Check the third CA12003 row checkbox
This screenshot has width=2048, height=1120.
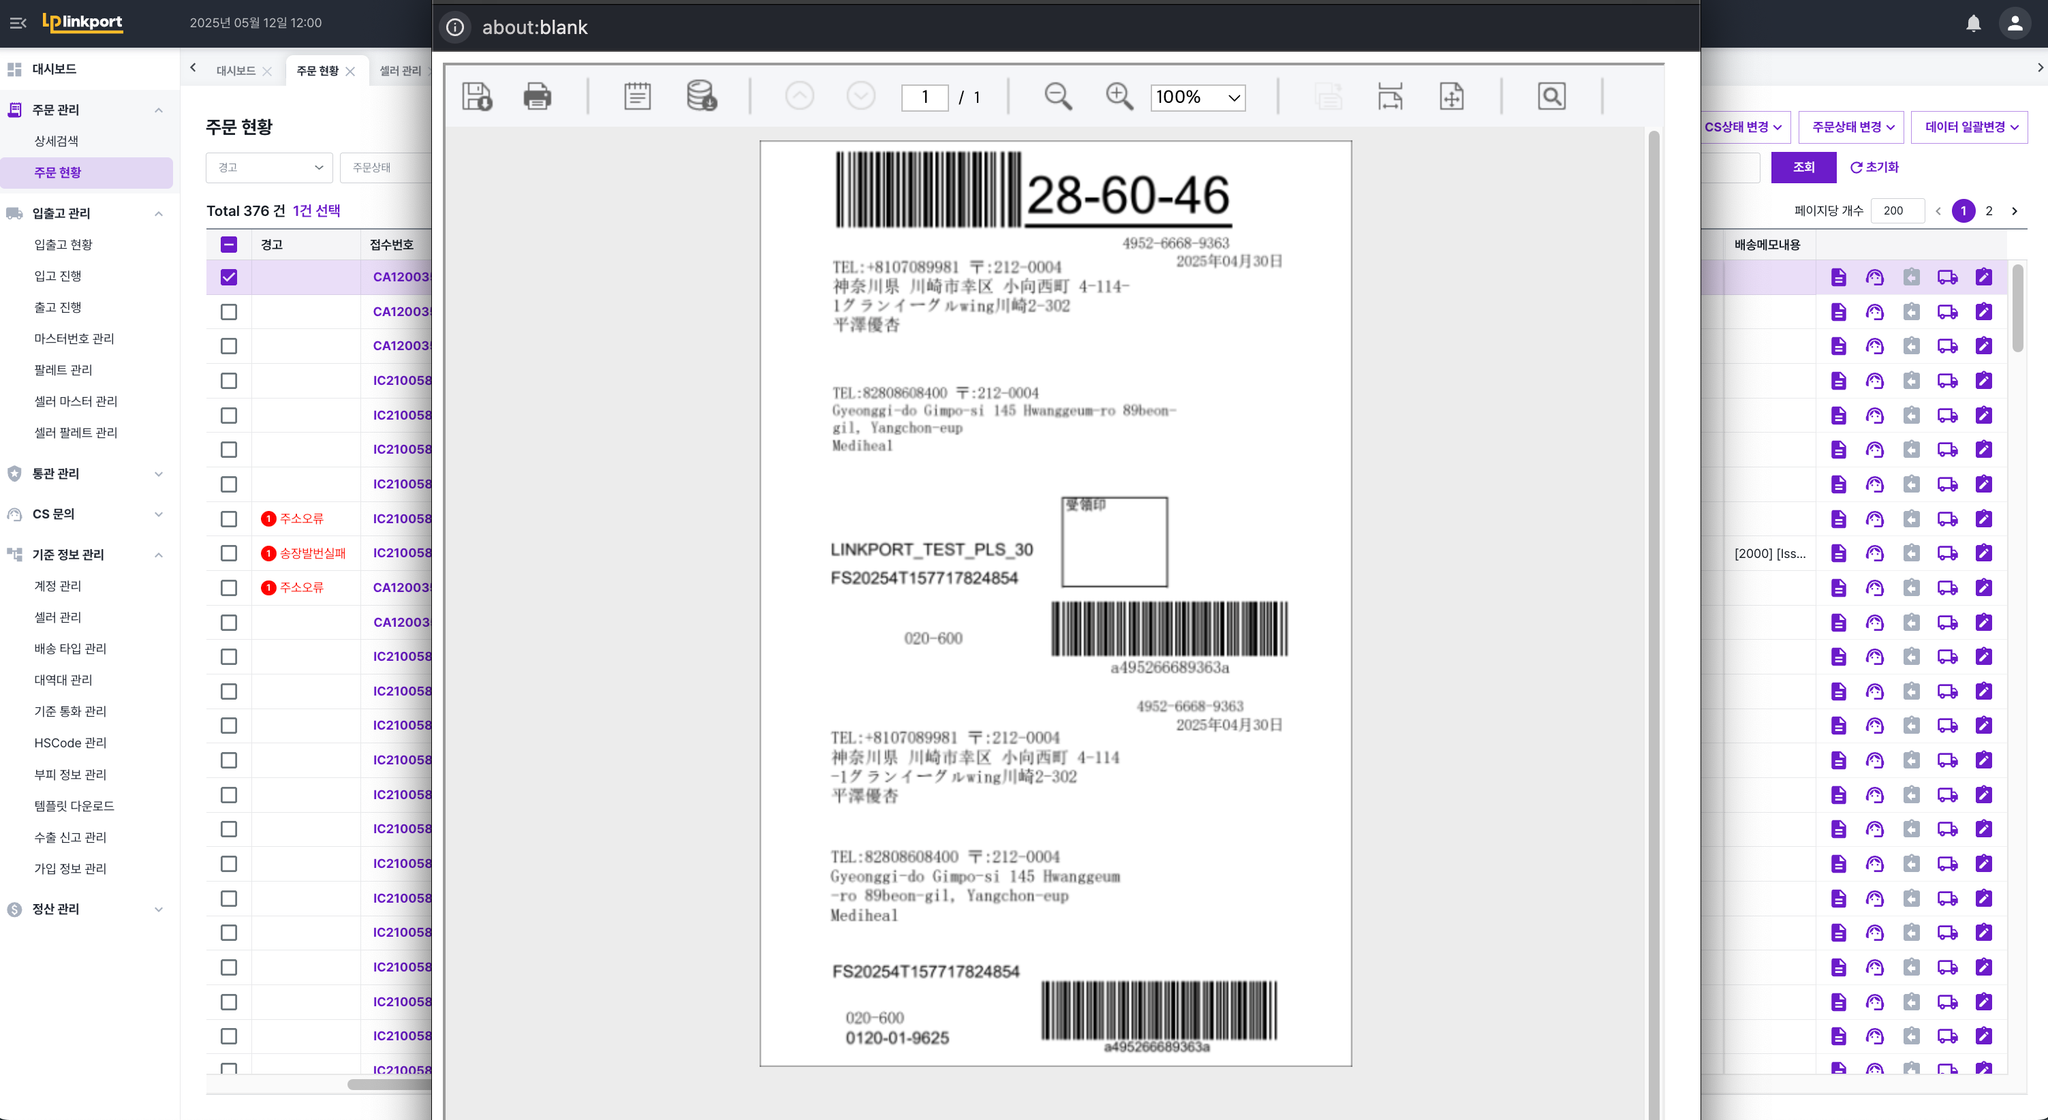tap(229, 346)
